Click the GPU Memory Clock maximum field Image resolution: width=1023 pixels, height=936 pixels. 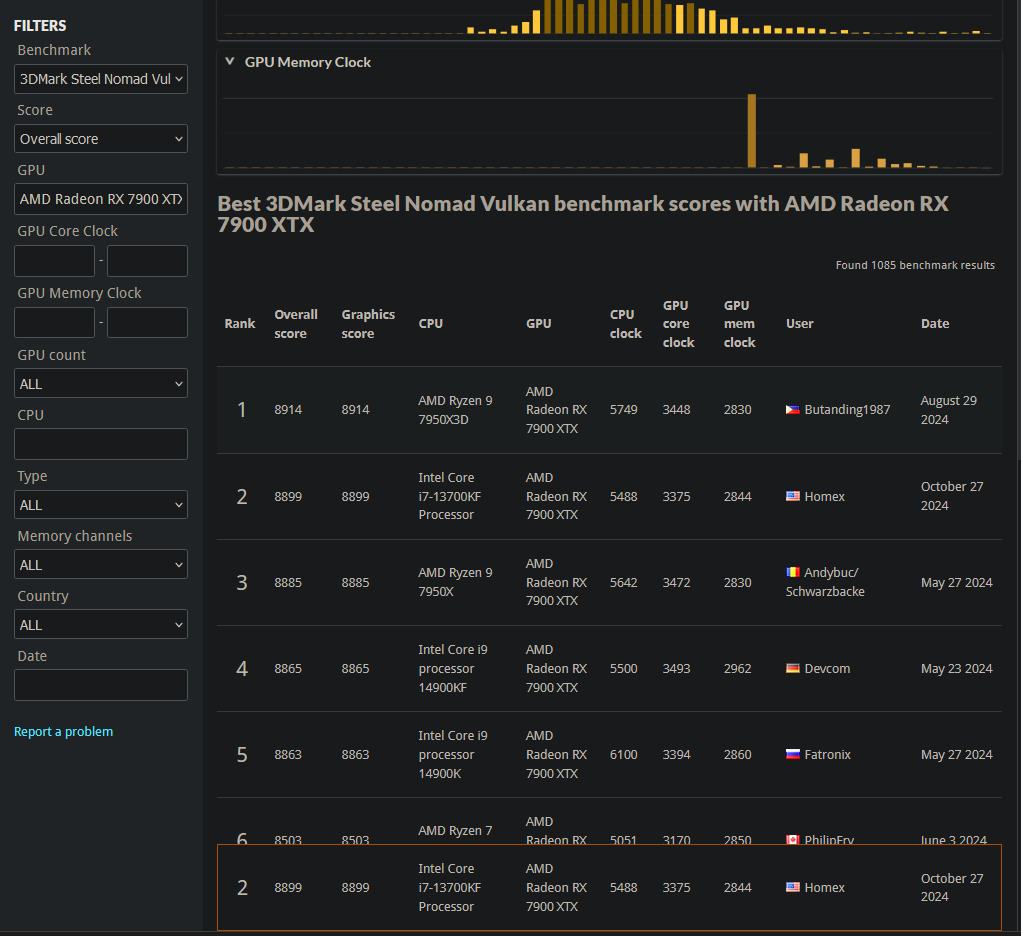pyautogui.click(x=147, y=323)
